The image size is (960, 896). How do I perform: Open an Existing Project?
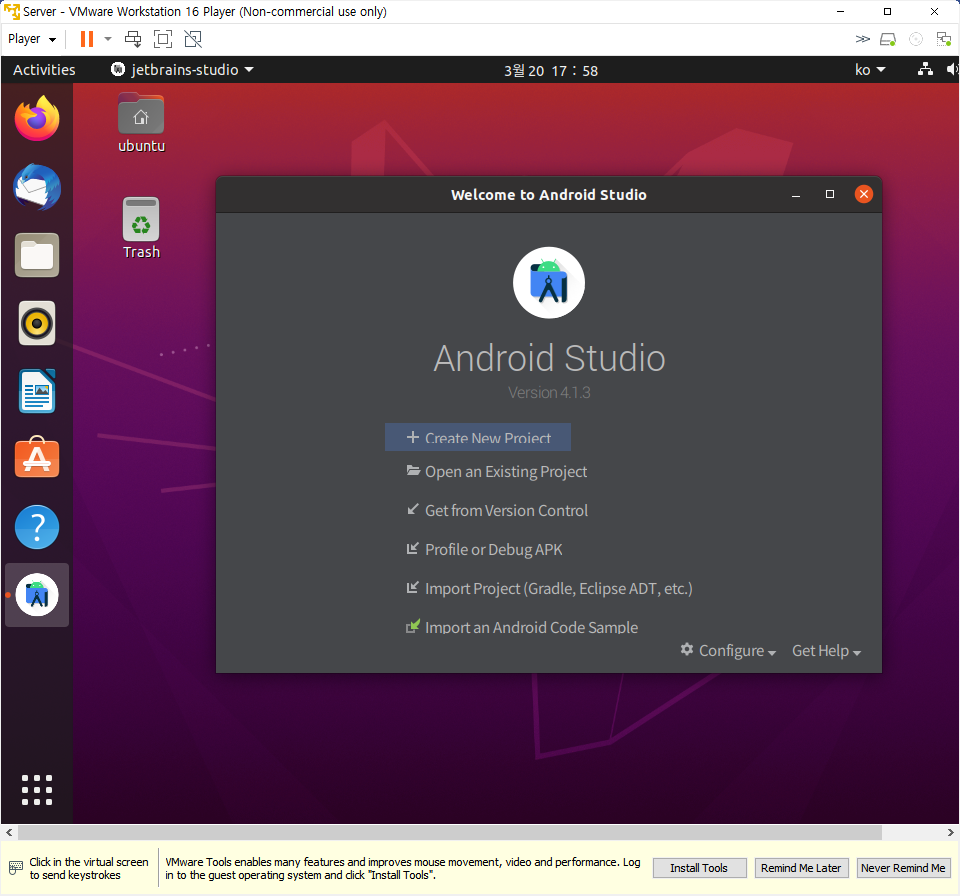click(x=497, y=472)
